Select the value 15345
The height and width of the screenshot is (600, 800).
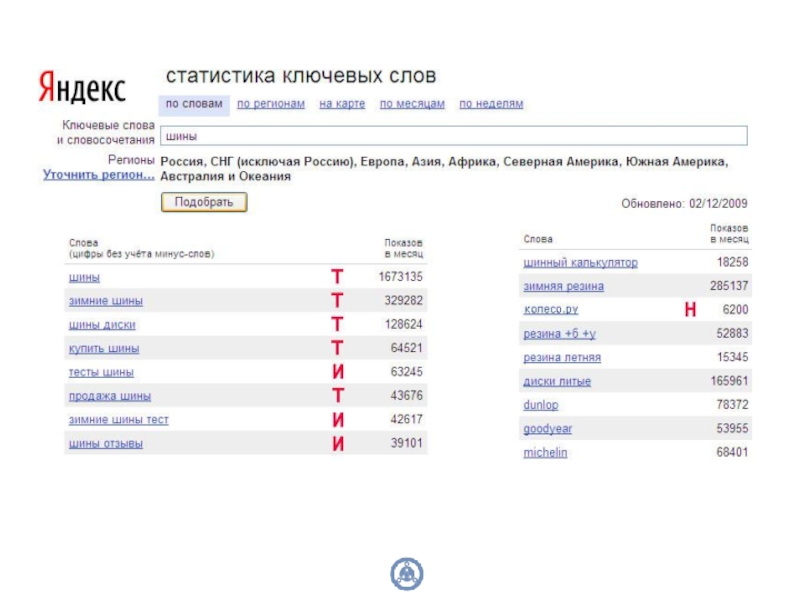click(x=732, y=357)
